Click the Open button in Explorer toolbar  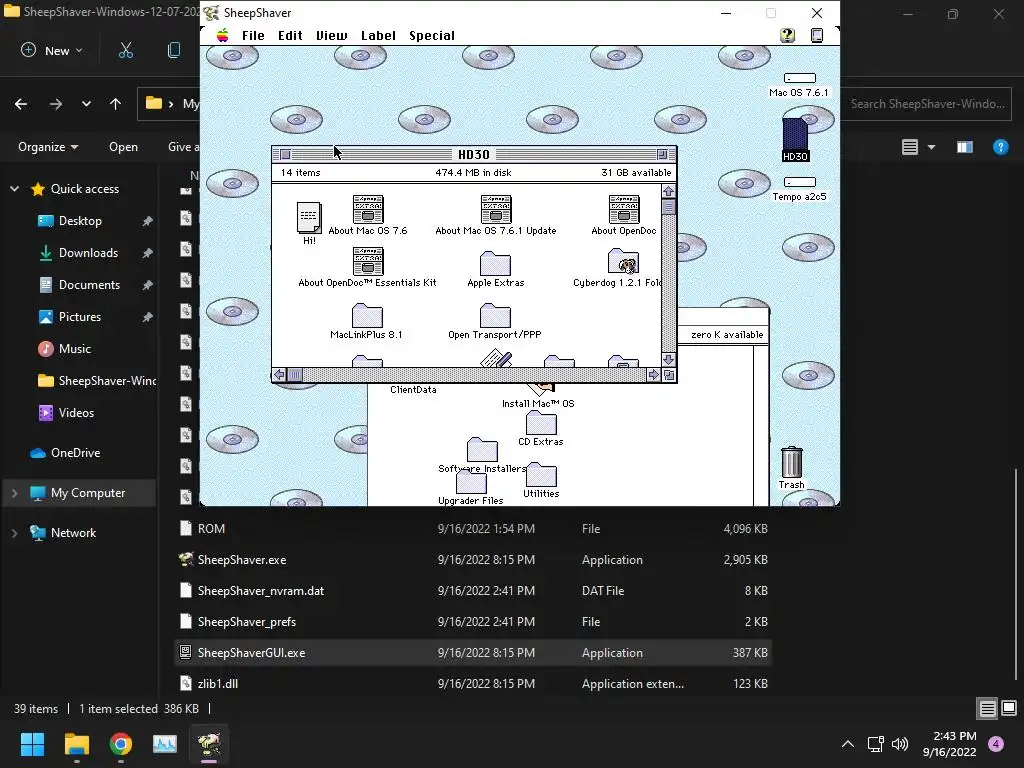point(123,147)
